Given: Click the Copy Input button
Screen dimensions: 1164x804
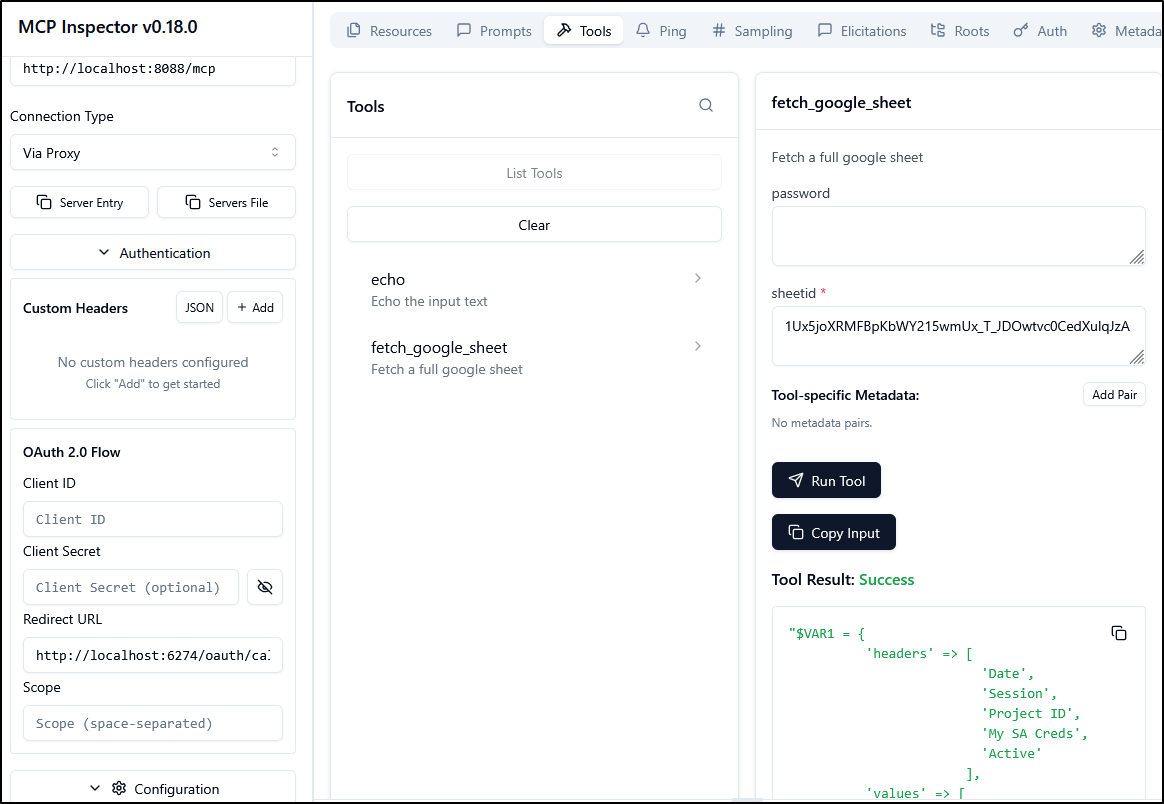Looking at the screenshot, I should pyautogui.click(x=833, y=533).
